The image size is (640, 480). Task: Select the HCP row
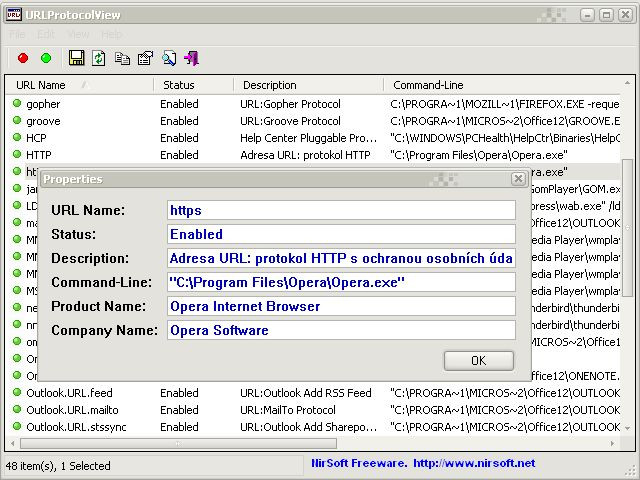coord(313,138)
